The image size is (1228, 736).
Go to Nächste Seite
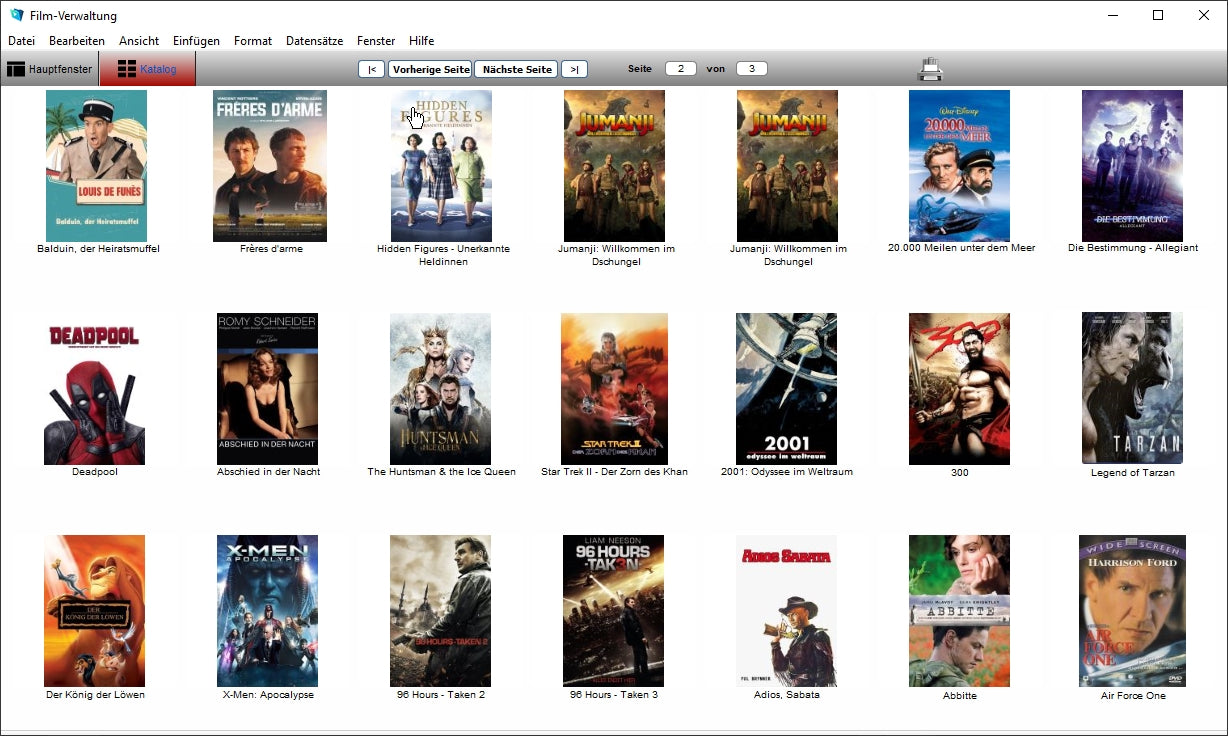coord(516,69)
